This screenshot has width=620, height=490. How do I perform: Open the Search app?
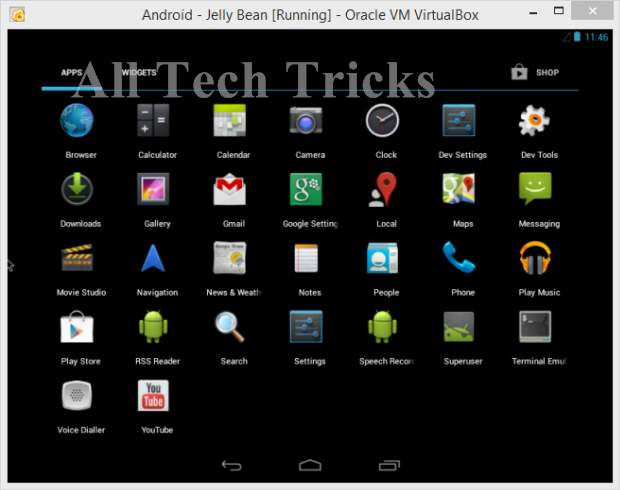229,327
